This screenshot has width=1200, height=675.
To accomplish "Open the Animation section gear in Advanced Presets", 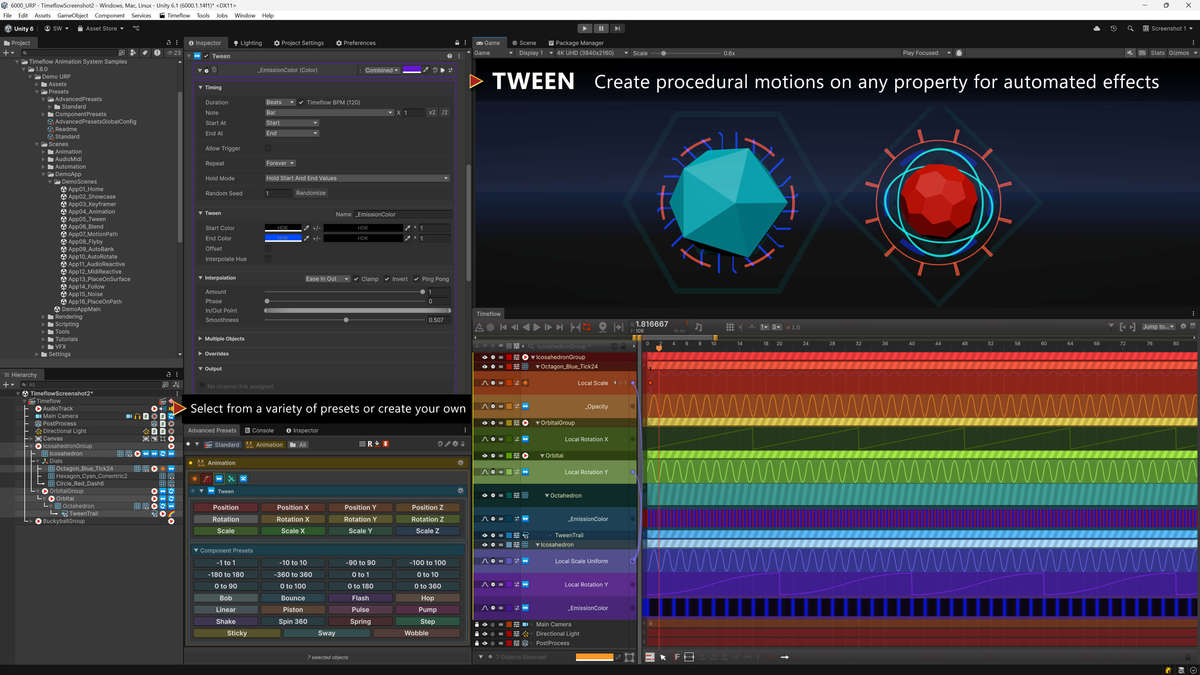I will tap(460, 463).
